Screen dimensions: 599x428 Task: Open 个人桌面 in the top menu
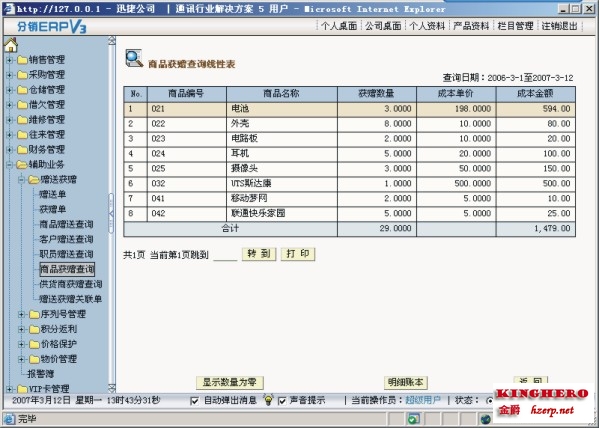(339, 26)
